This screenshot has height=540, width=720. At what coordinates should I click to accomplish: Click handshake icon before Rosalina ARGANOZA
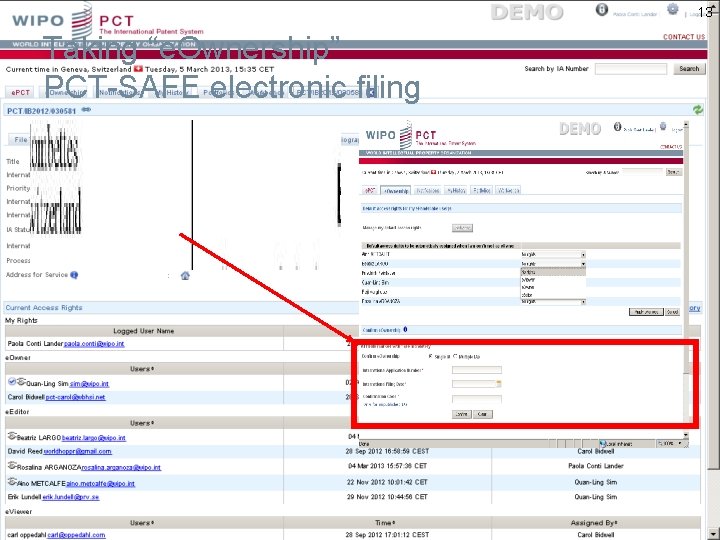(x=12, y=466)
